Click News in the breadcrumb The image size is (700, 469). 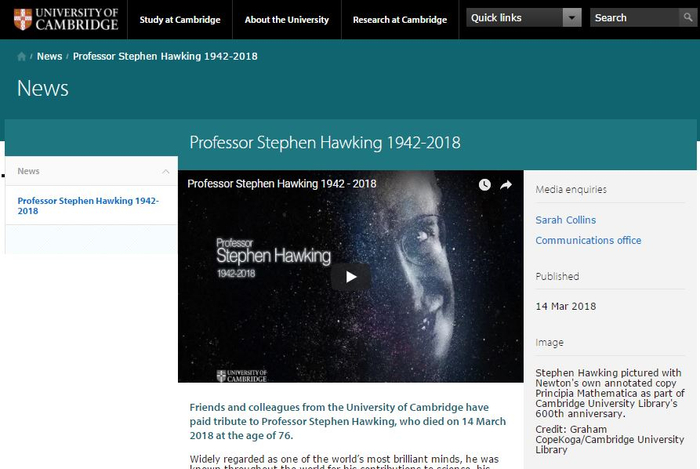(50, 56)
